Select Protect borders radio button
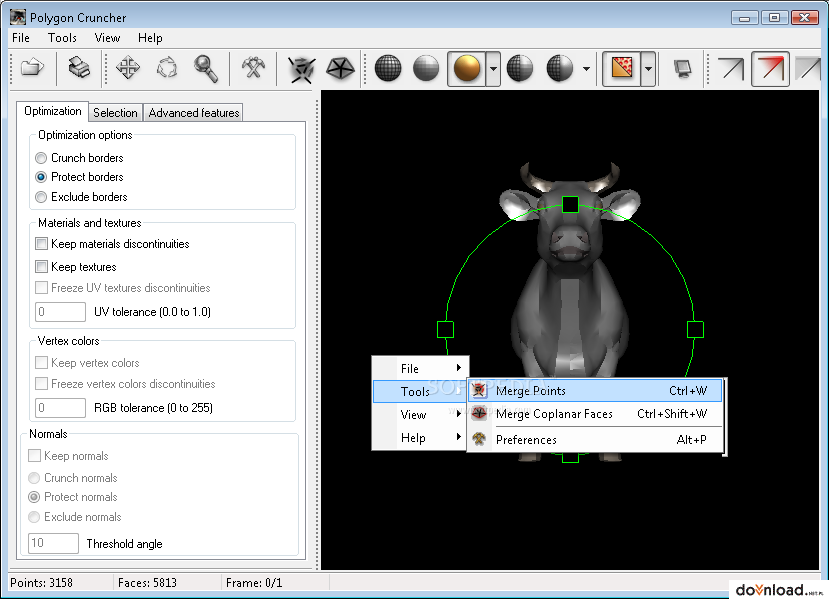This screenshot has width=829, height=599. click(41, 177)
